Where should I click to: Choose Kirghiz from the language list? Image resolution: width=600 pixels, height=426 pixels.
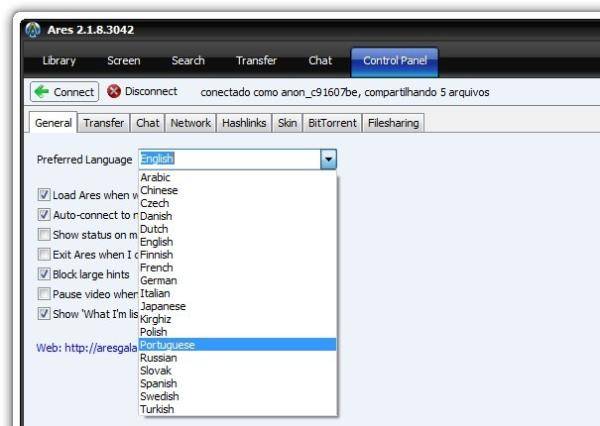point(238,319)
